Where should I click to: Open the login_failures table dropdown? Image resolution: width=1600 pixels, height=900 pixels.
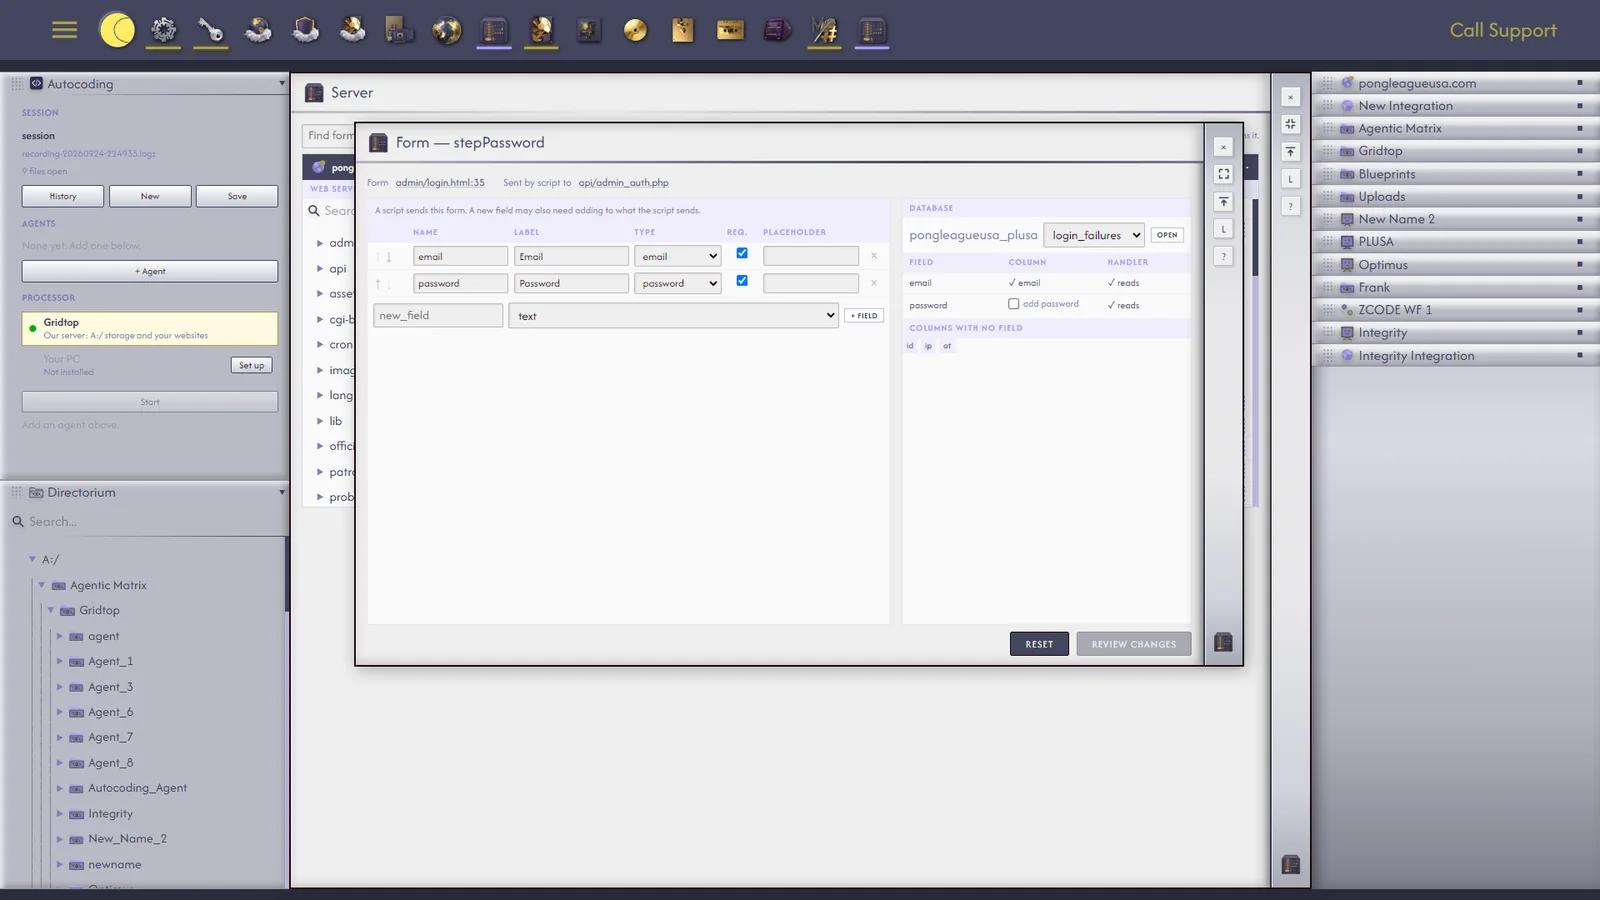(x=1094, y=235)
